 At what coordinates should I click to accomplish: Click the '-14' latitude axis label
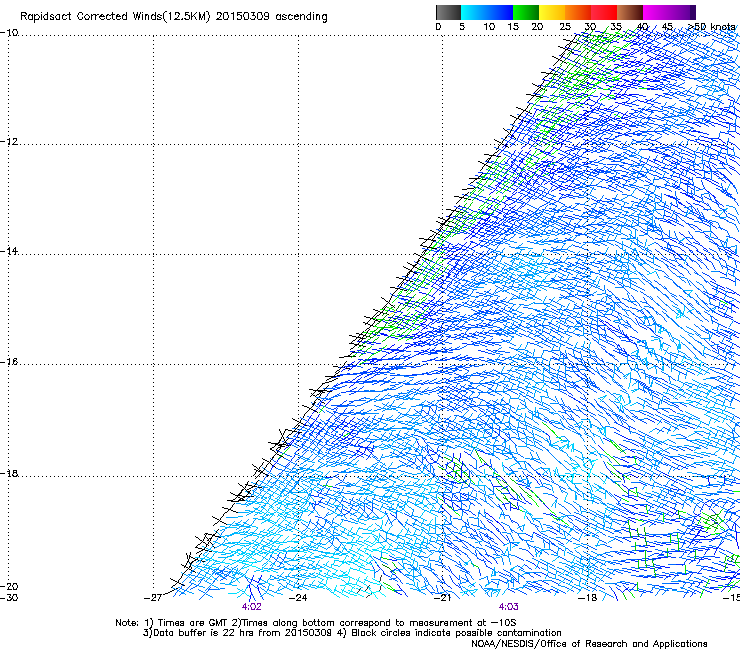click(x=9, y=251)
